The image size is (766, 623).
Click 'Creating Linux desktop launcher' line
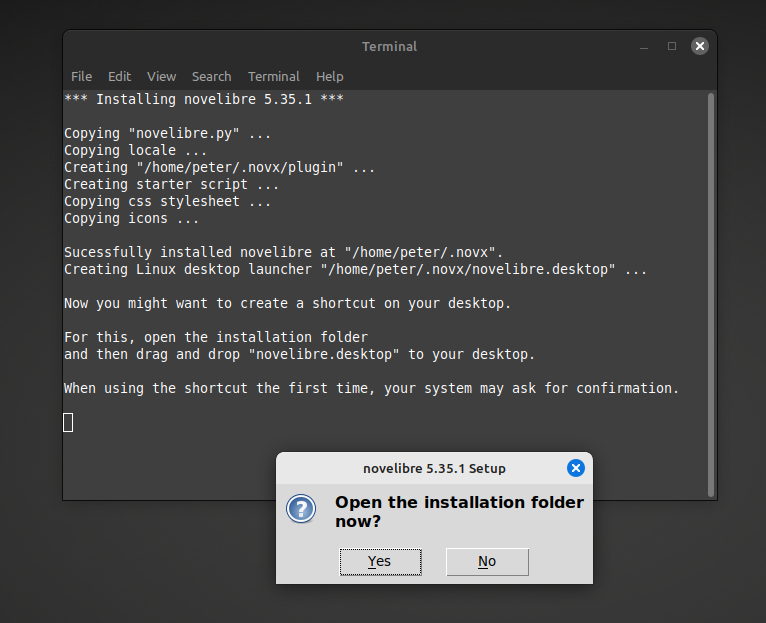point(355,269)
